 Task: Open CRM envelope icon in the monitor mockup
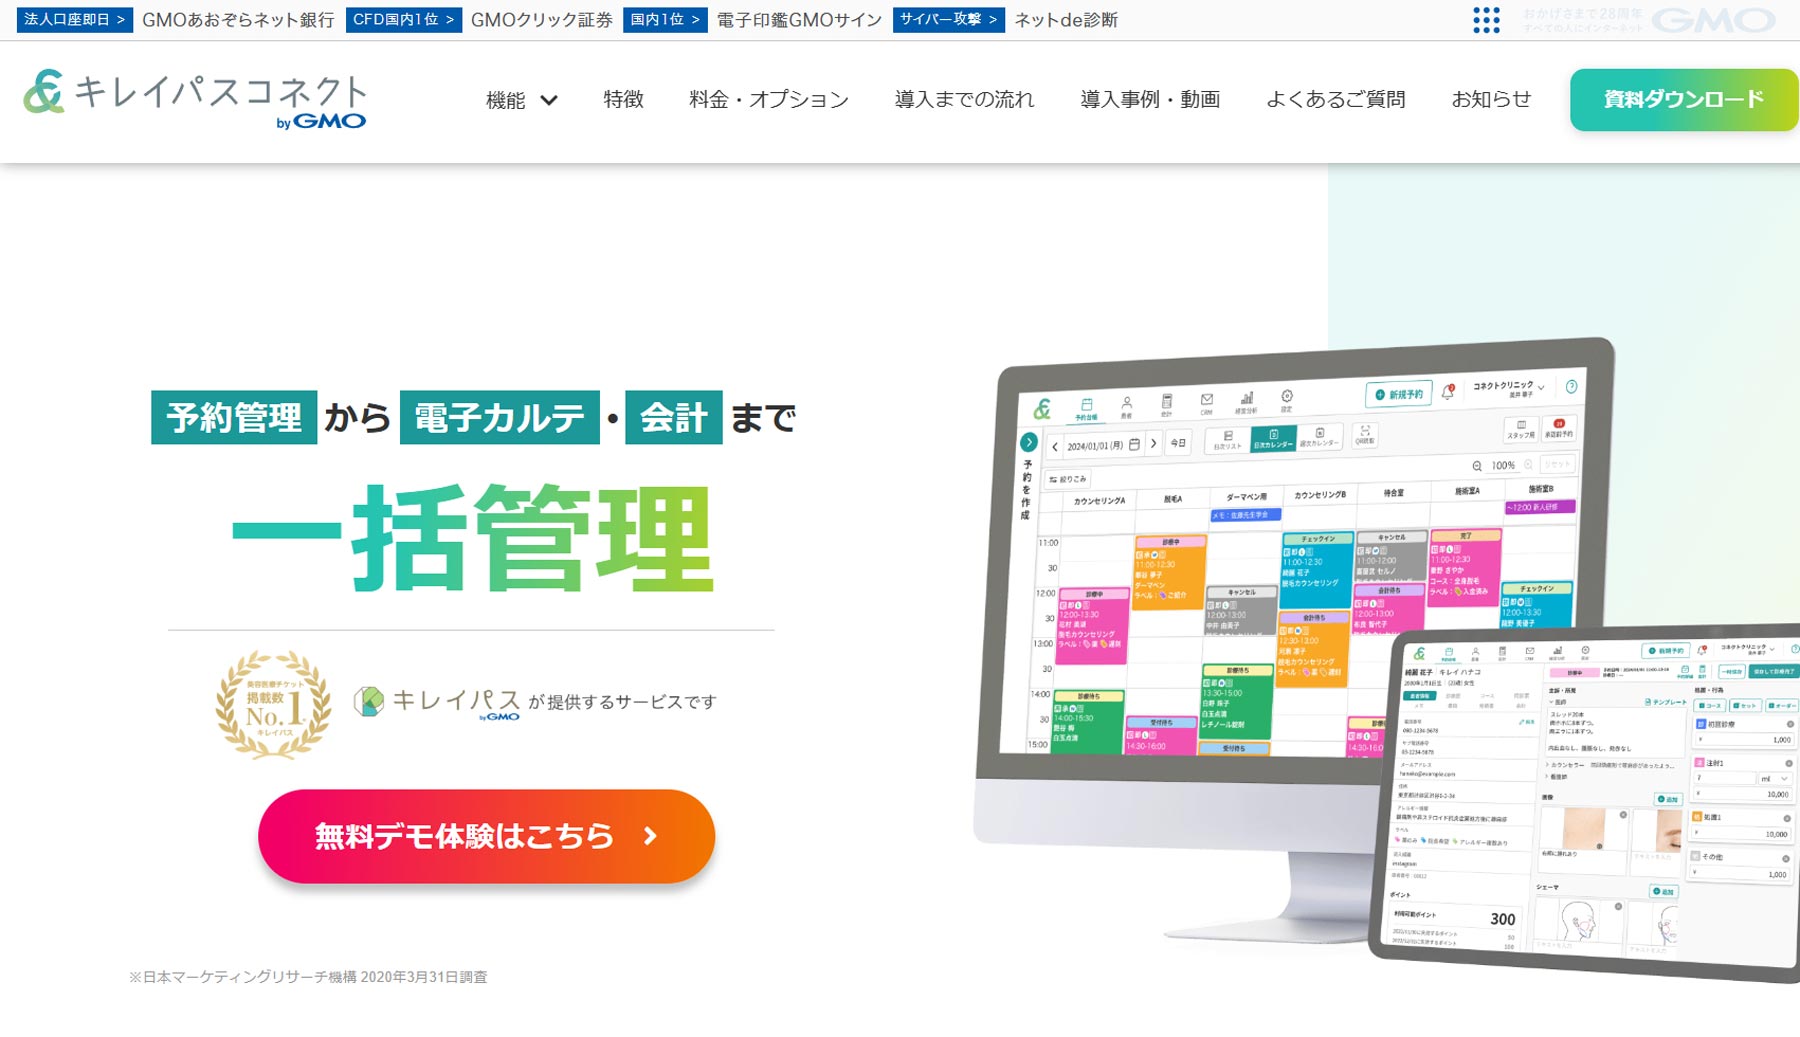(x=1207, y=403)
